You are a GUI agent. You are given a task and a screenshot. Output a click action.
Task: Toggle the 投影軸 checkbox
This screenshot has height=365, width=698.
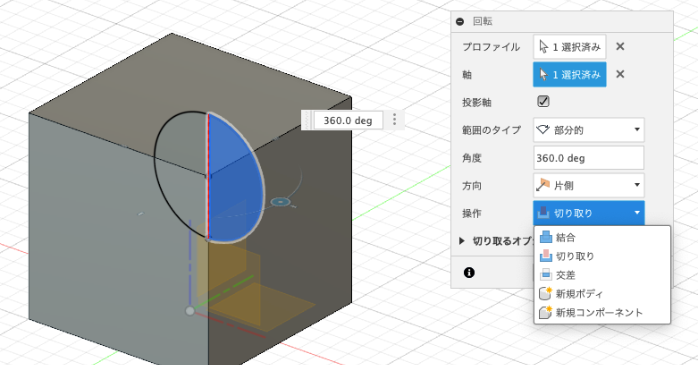[543, 101]
